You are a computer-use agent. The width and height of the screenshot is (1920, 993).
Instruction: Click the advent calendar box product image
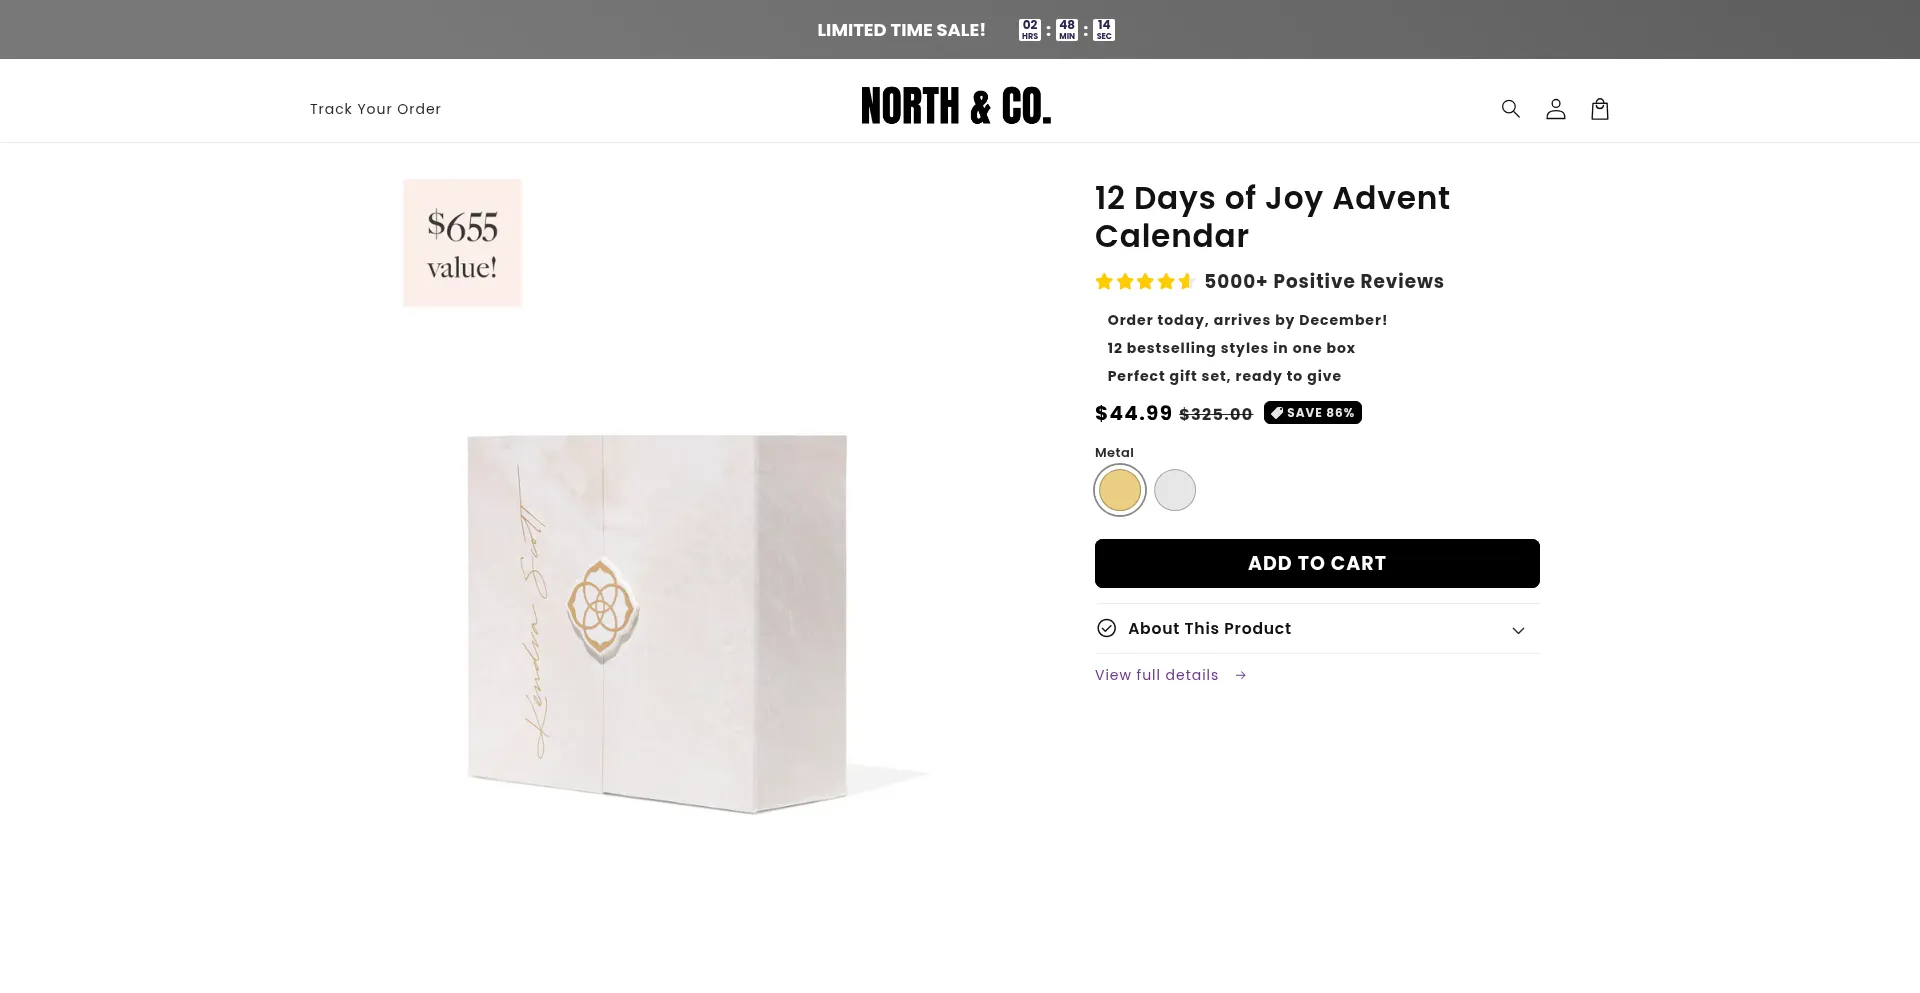click(x=657, y=622)
